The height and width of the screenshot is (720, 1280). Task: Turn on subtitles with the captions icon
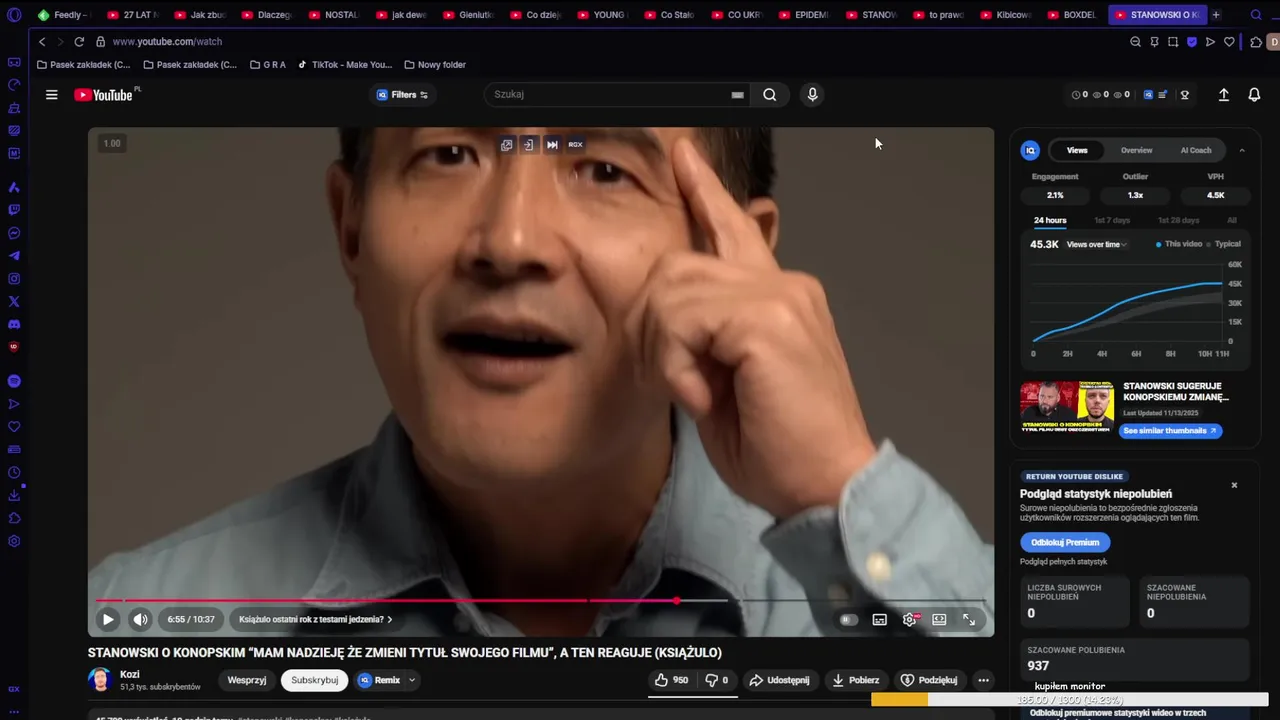880,620
